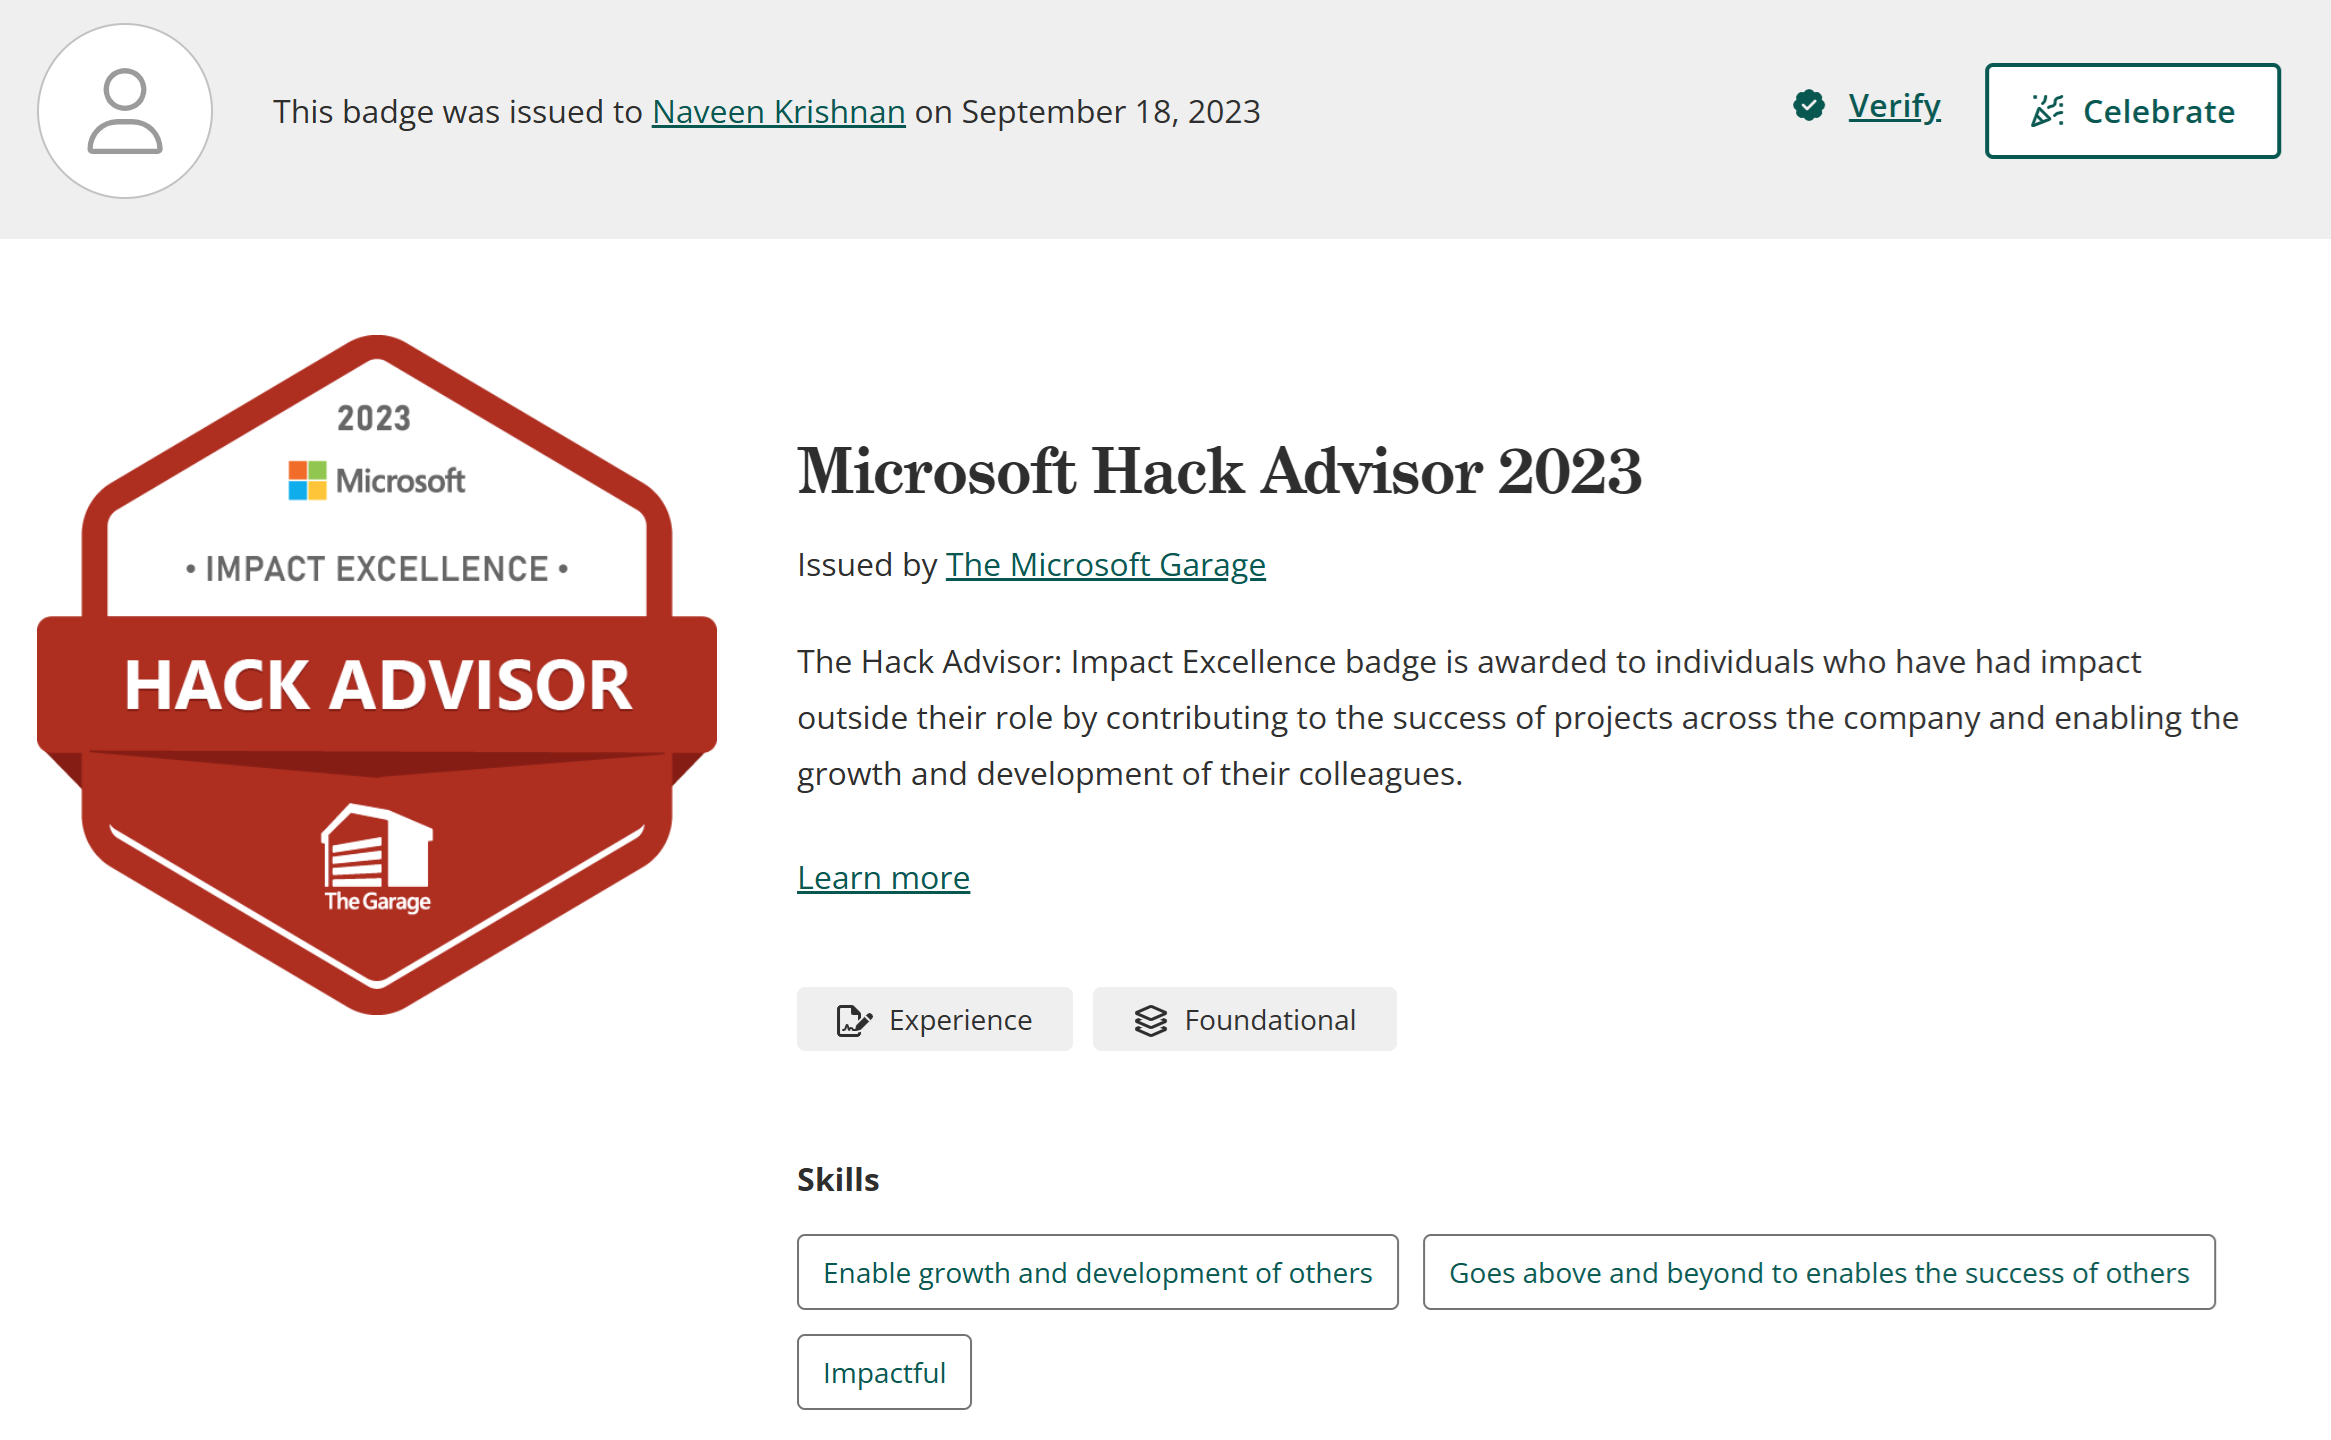The height and width of the screenshot is (1440, 2331).
Task: Follow the Learn more link
Action: pos(883,878)
